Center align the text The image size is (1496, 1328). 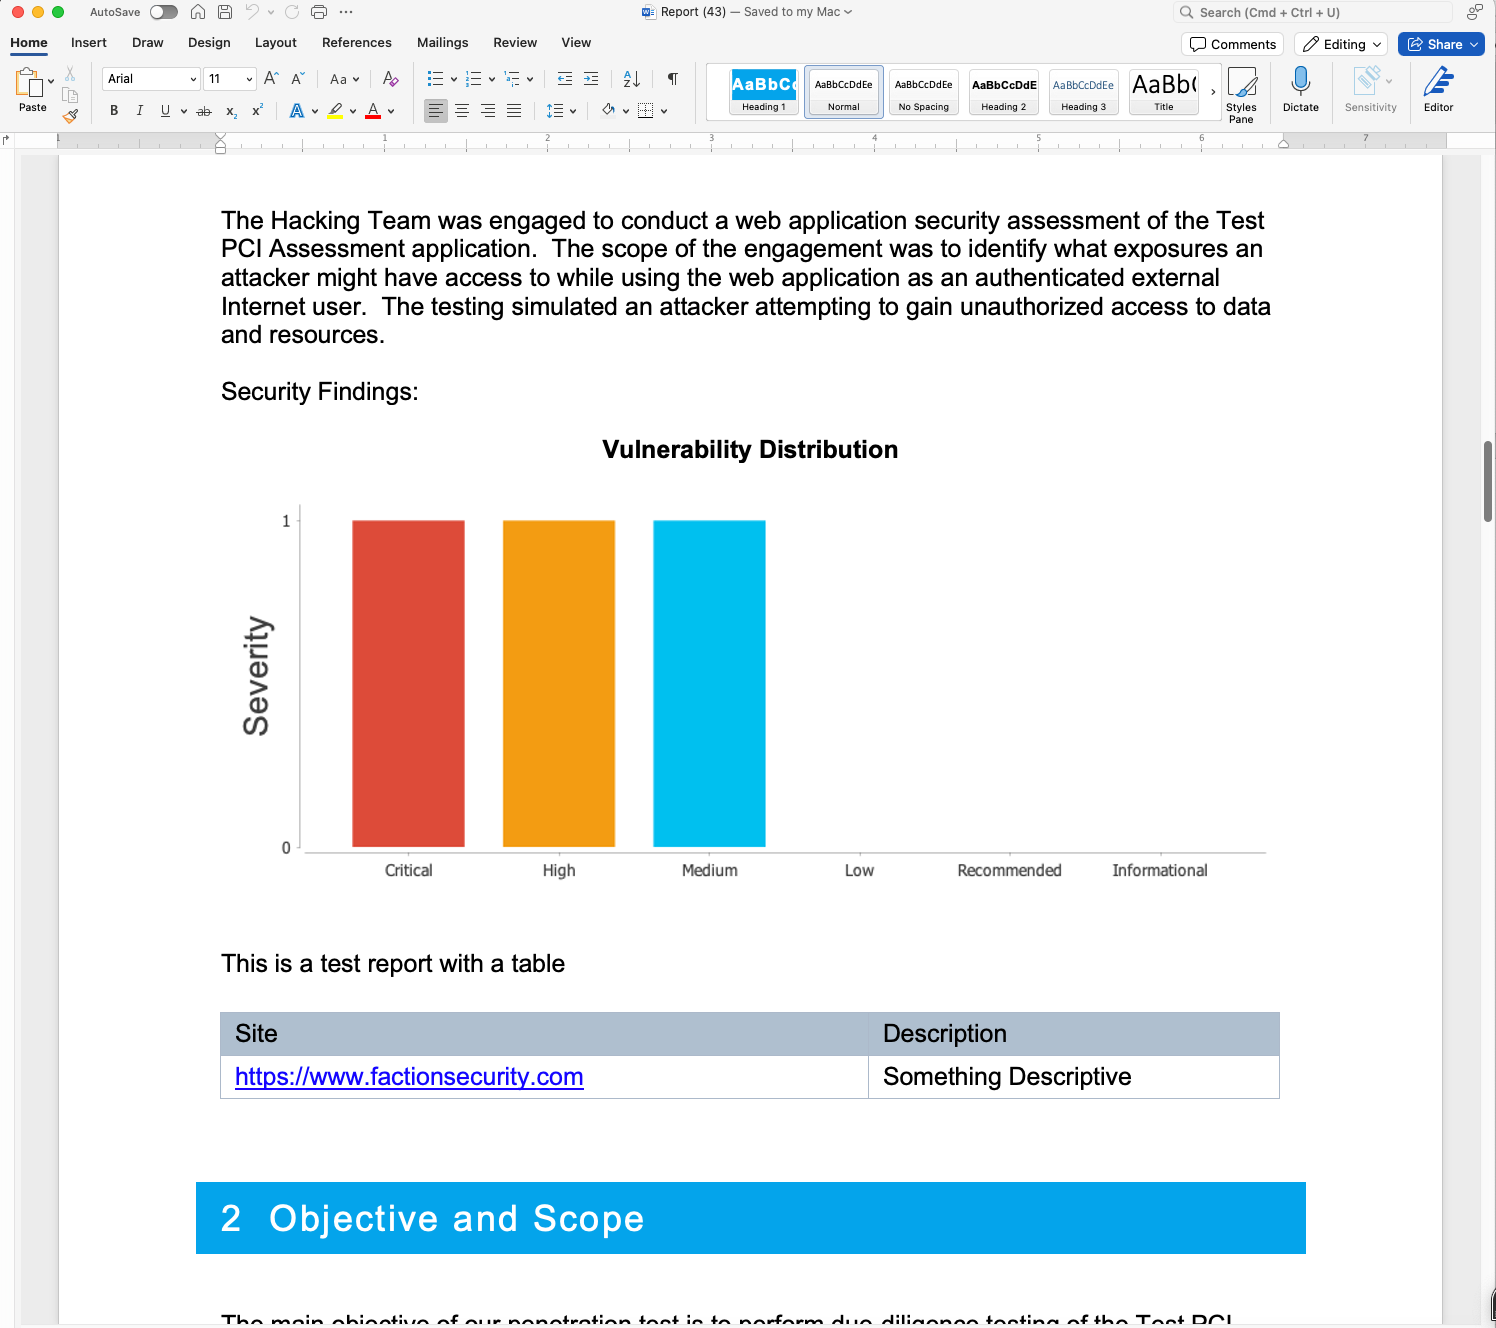click(x=462, y=111)
